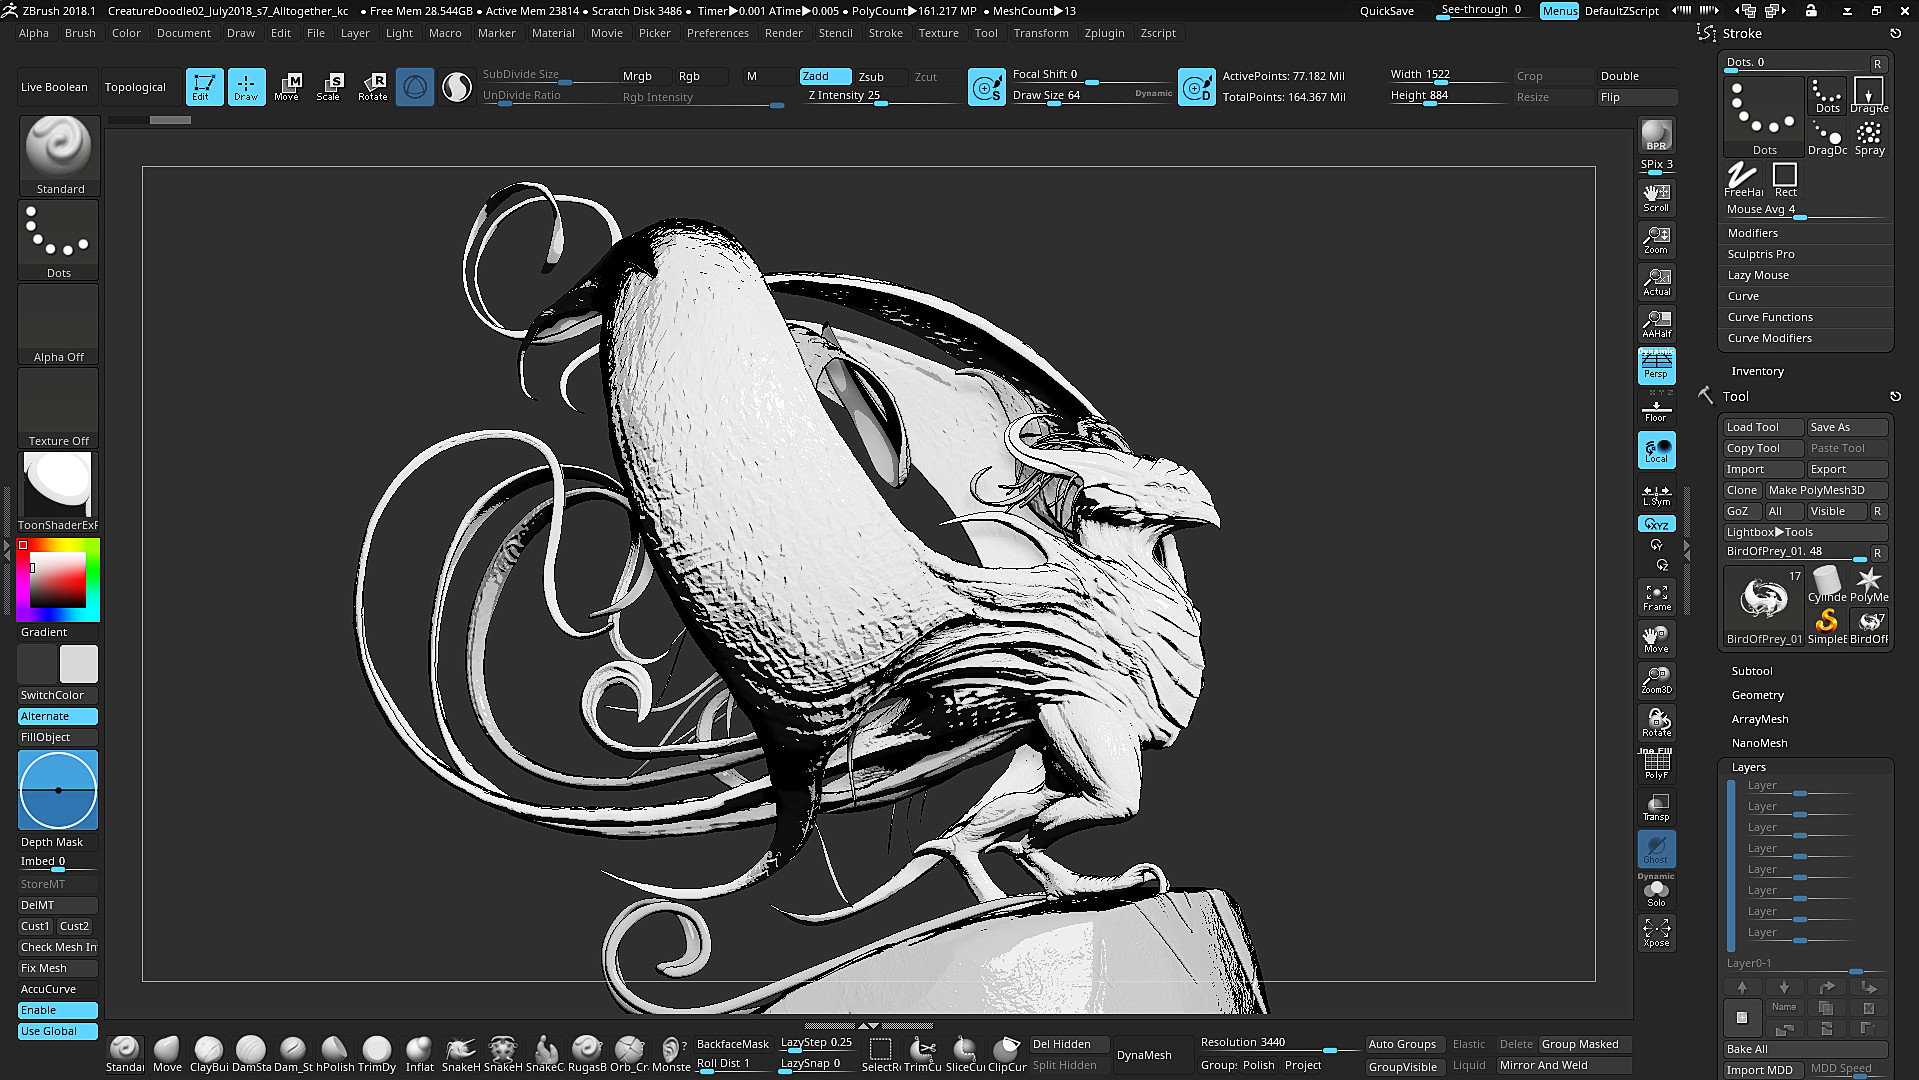Click the Save As button
1919x1080 pixels.
[1847, 427]
